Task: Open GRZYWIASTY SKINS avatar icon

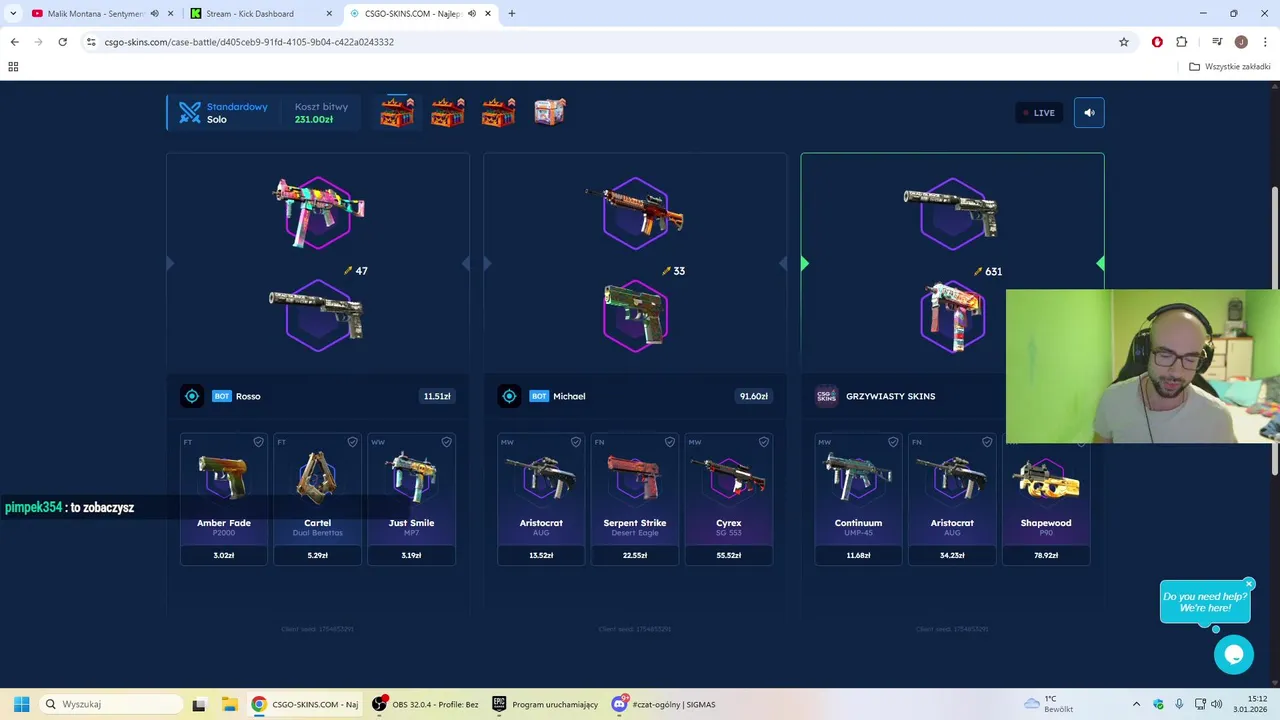Action: tap(826, 396)
